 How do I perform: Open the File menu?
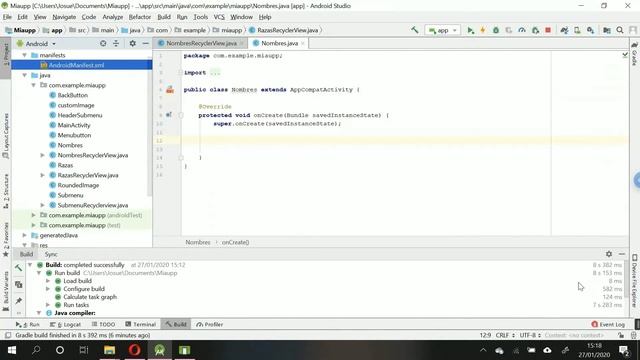pyautogui.click(x=7, y=17)
